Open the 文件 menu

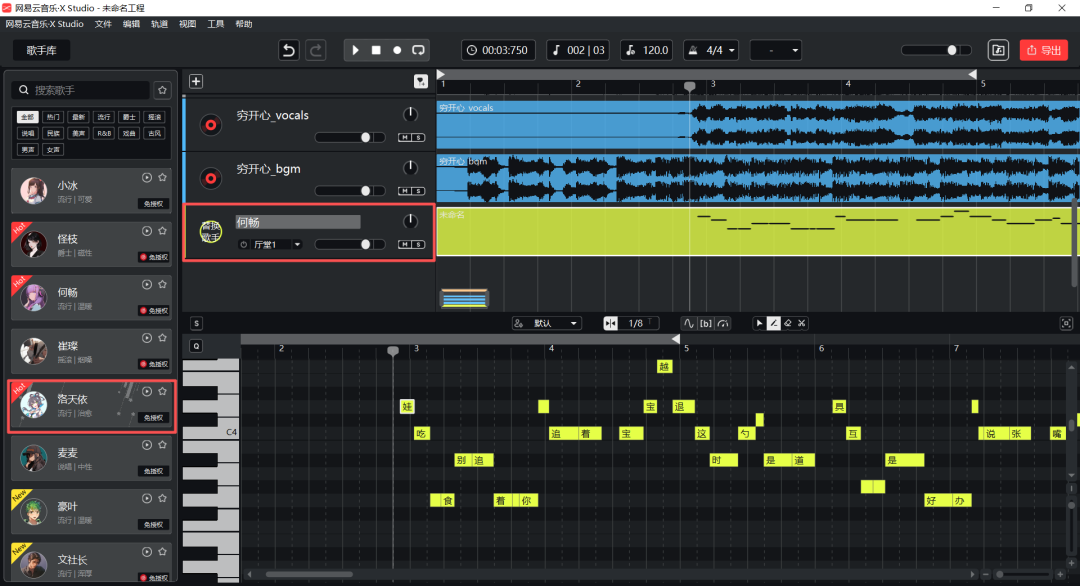pos(103,23)
